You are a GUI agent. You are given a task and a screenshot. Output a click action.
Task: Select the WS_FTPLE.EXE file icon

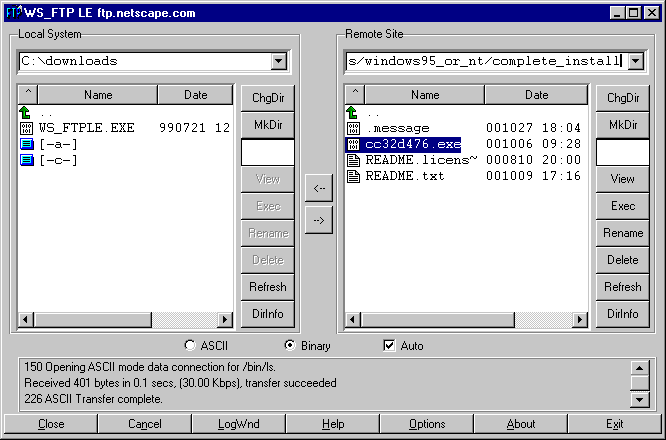click(26, 128)
